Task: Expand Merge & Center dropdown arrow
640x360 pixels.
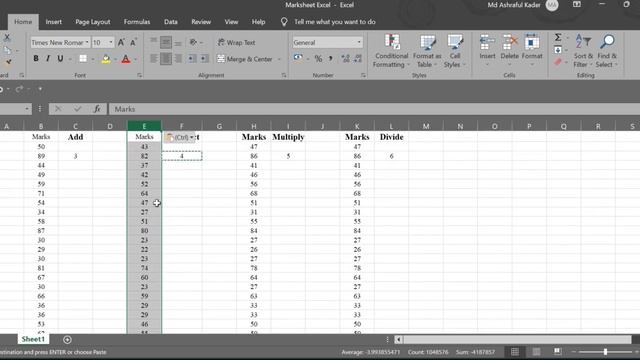Action: (x=280, y=59)
